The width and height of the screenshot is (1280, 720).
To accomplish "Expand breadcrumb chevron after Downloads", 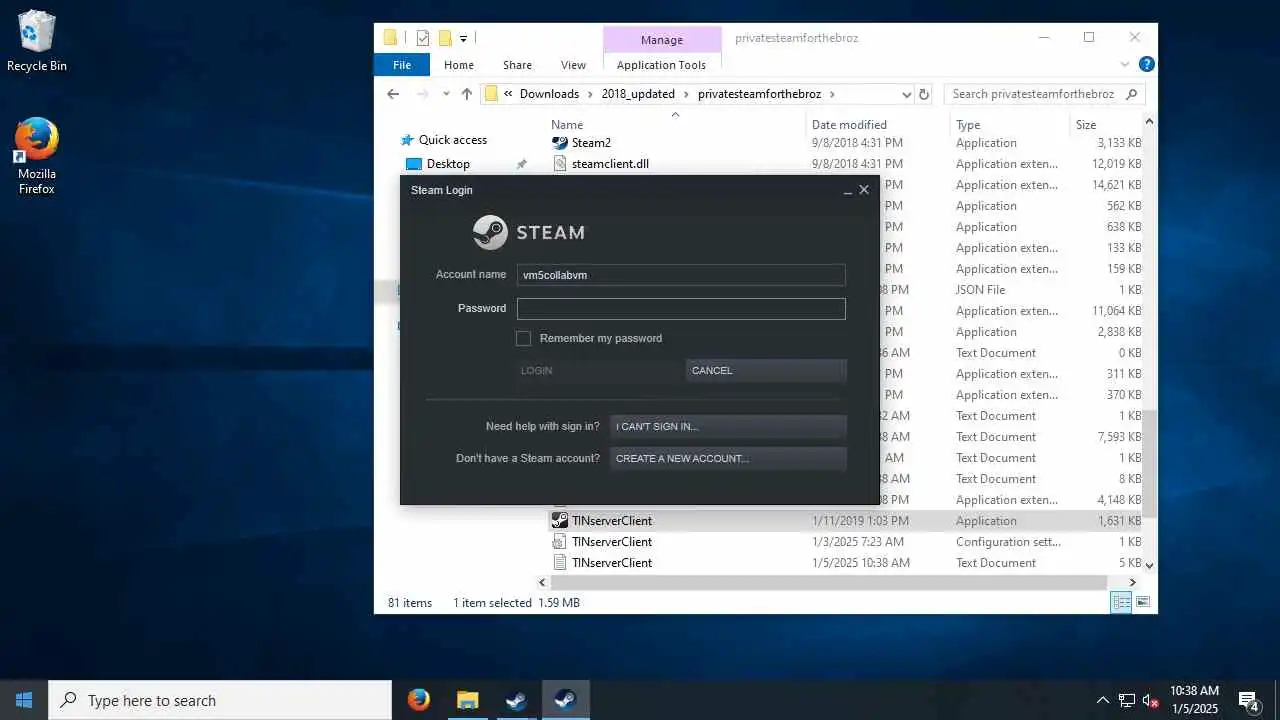I will pyautogui.click(x=590, y=94).
